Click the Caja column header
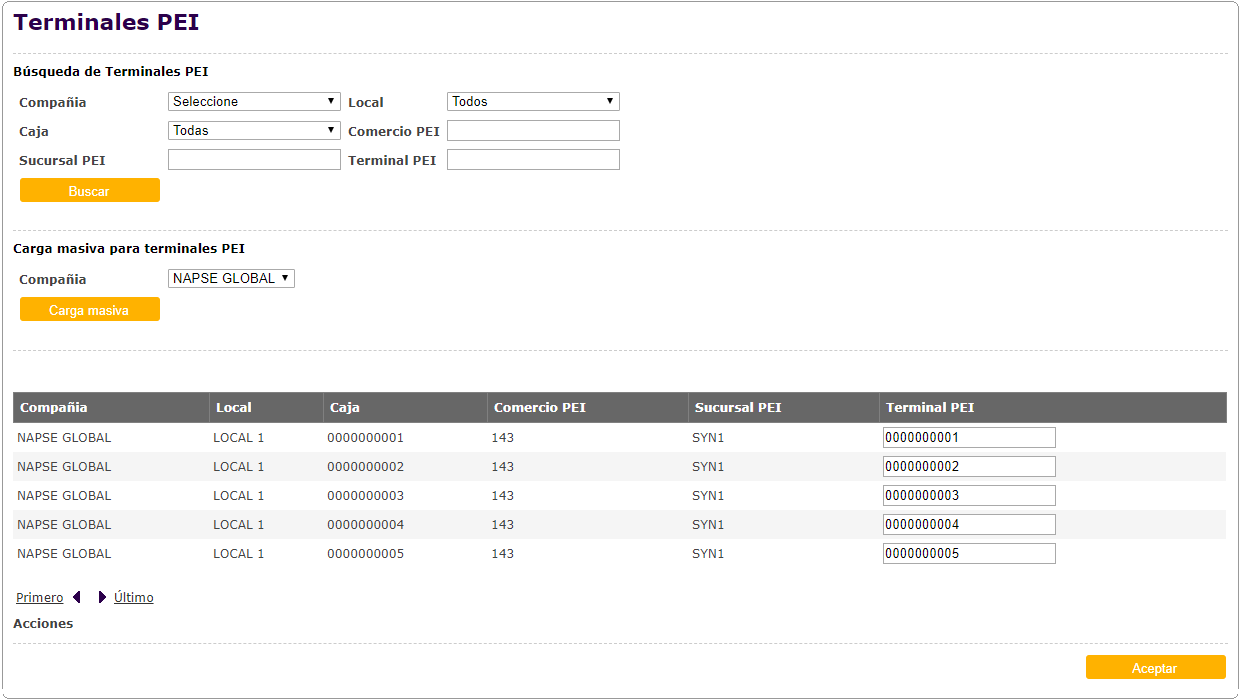The height and width of the screenshot is (700, 1241). 405,408
